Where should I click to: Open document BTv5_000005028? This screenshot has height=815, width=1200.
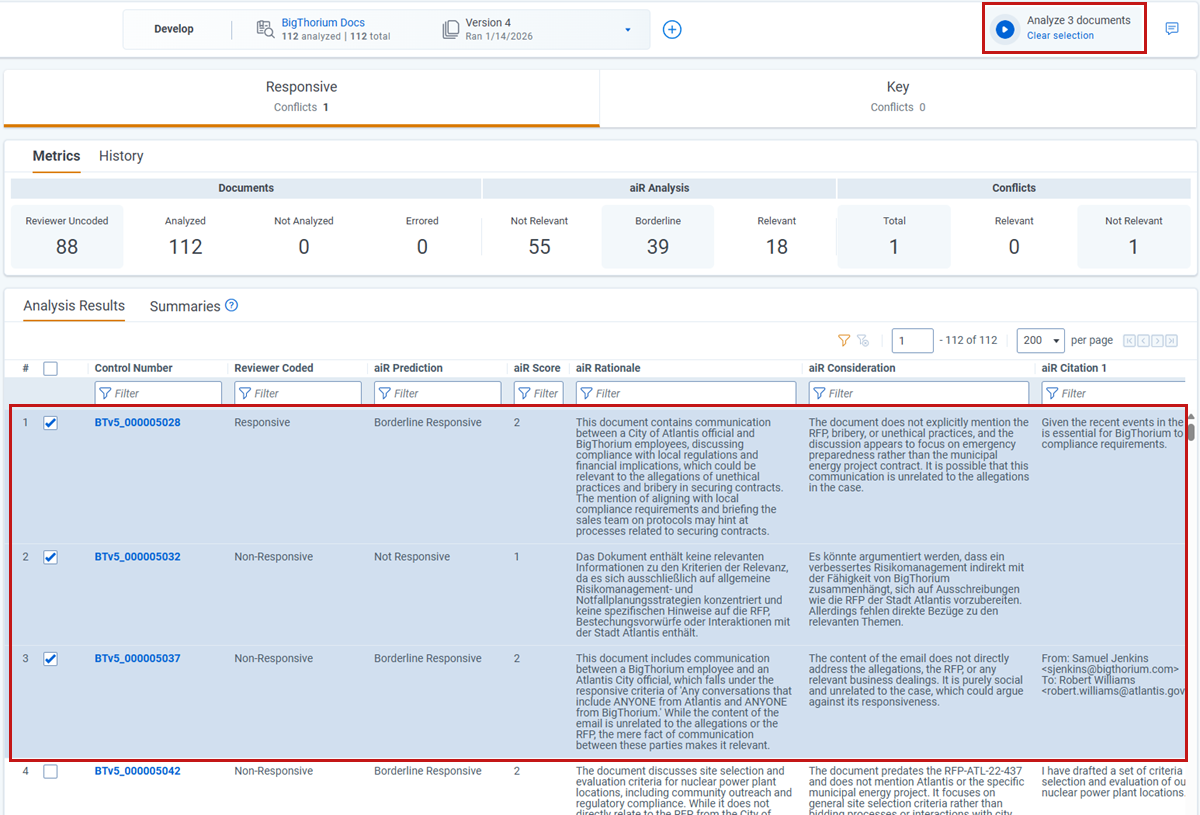point(138,423)
